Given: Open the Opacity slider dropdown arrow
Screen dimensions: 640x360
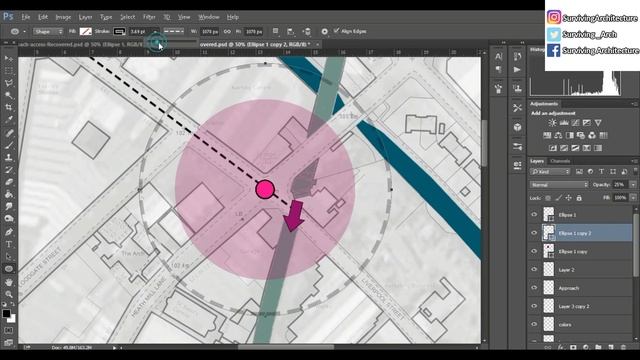Looking at the screenshot, I should 633,185.
